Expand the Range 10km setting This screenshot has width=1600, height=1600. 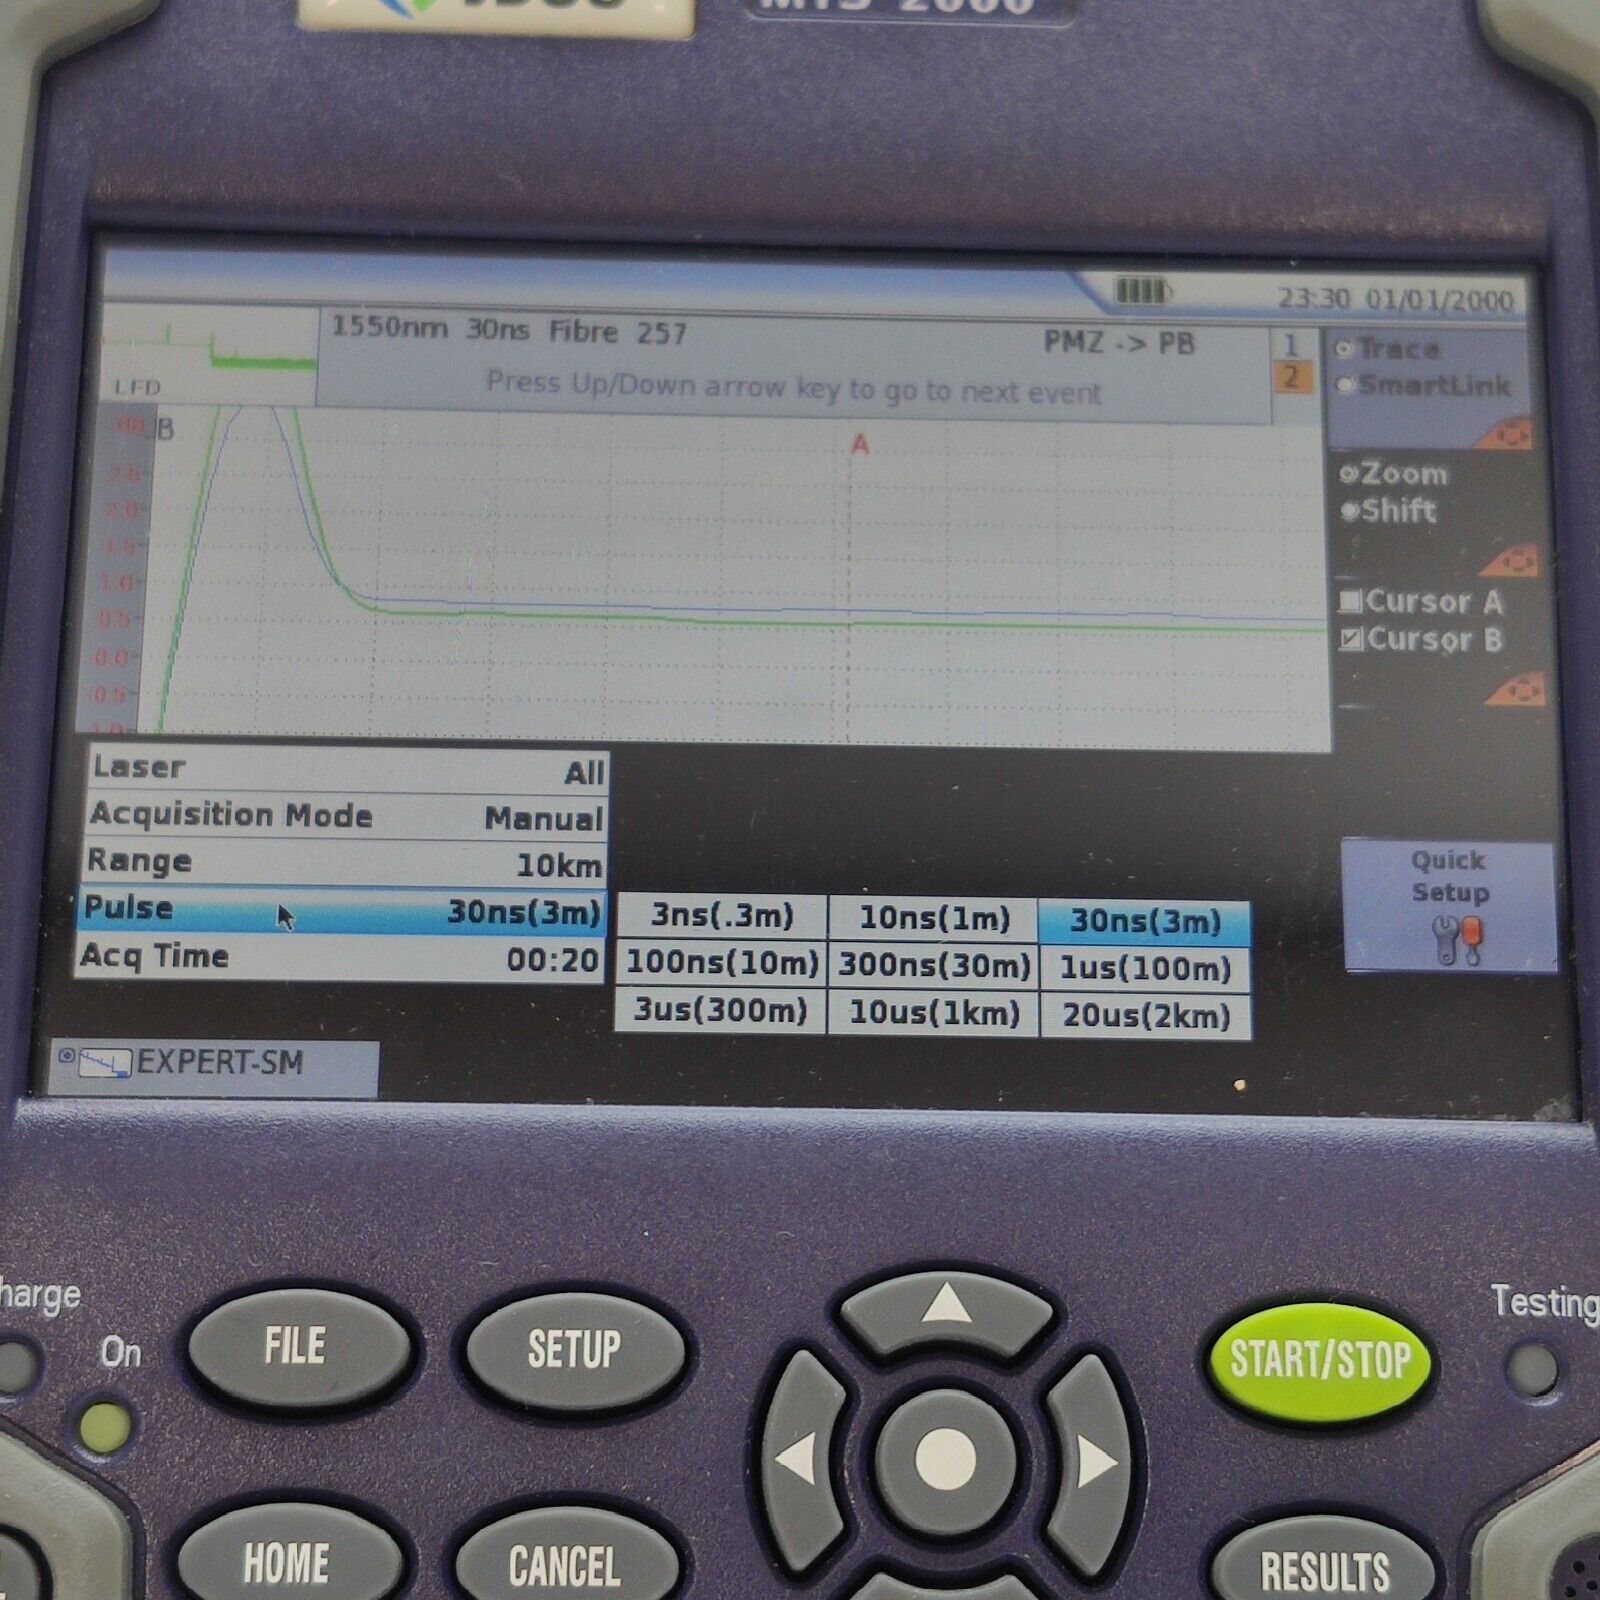tap(345, 862)
